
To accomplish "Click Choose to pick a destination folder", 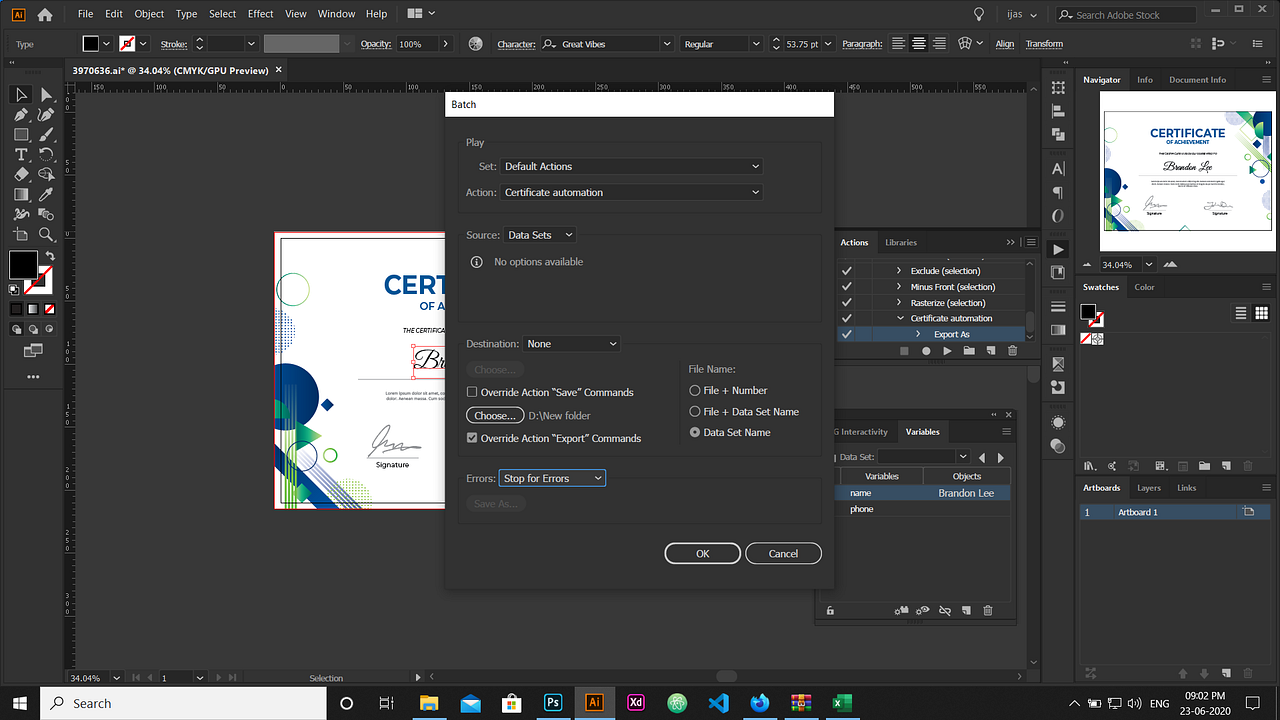I will pyautogui.click(x=494, y=414).
